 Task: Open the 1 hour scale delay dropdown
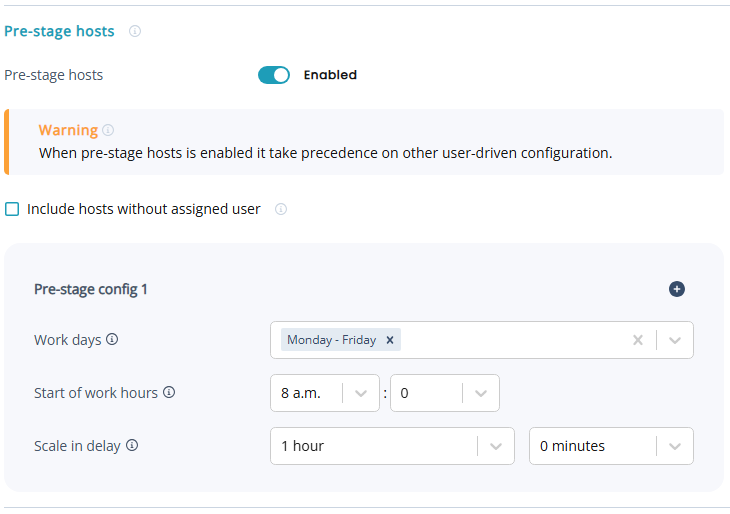495,446
